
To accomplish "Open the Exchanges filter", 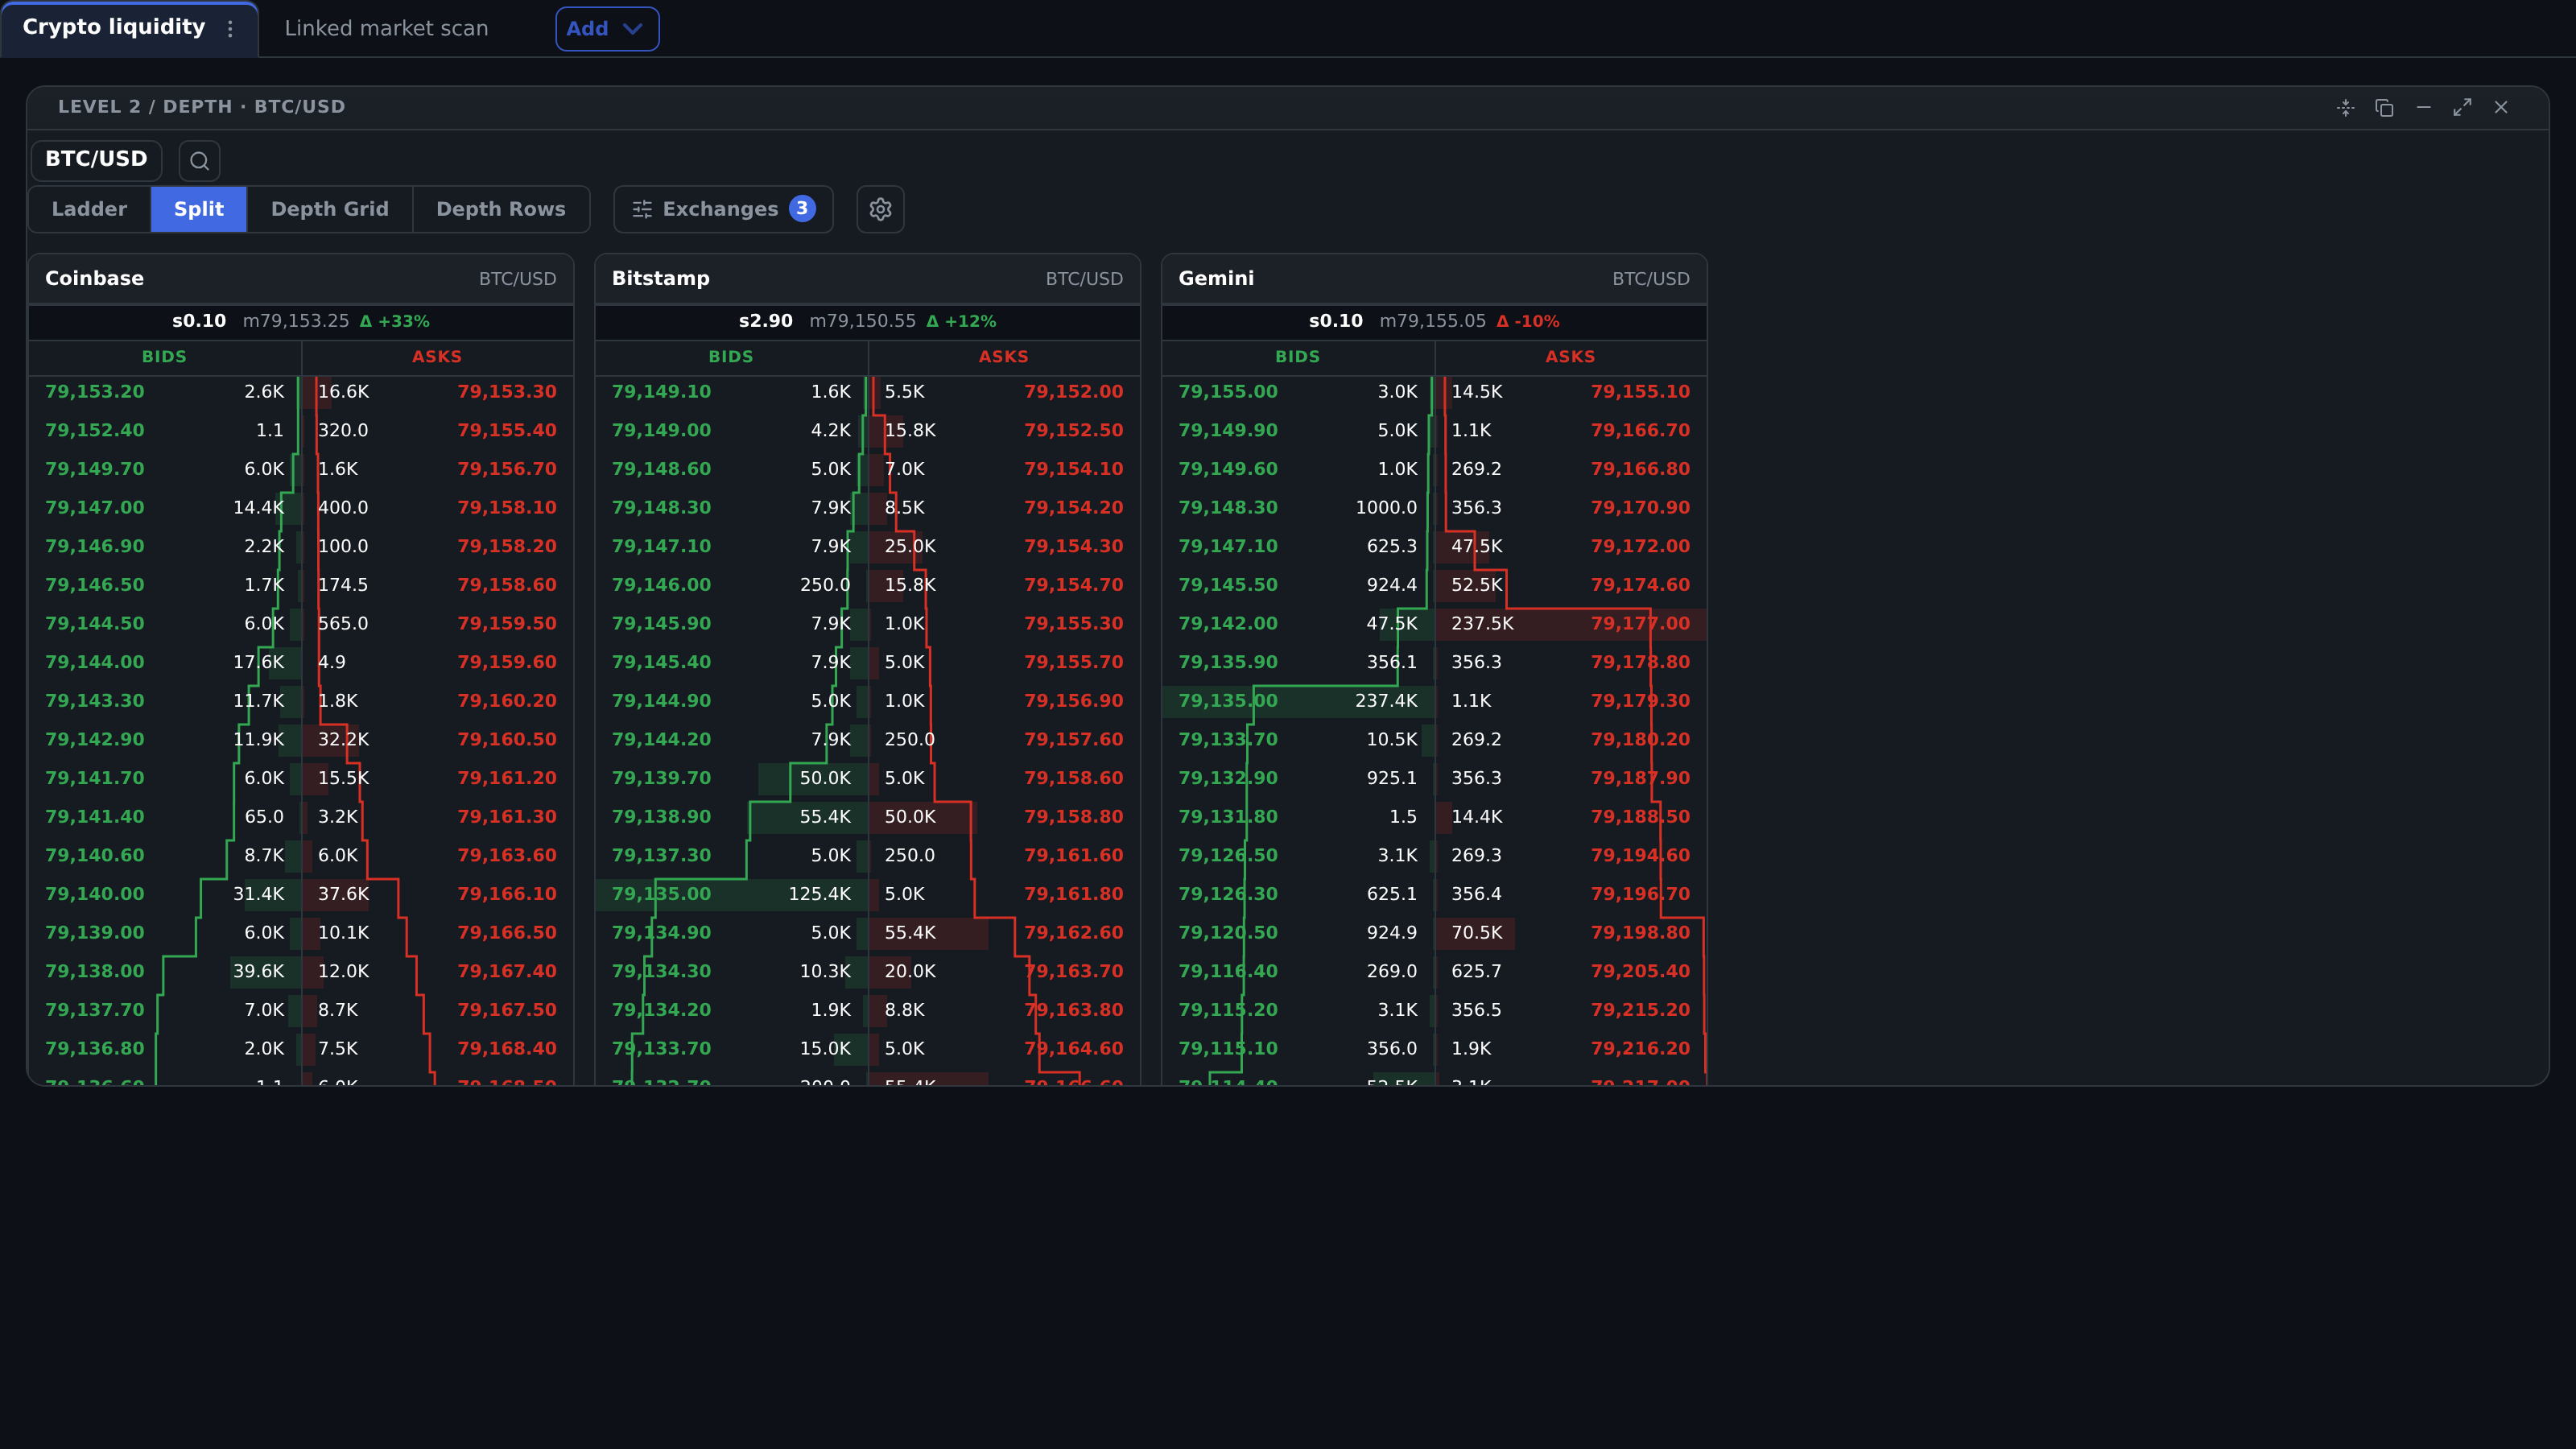I will tap(723, 209).
